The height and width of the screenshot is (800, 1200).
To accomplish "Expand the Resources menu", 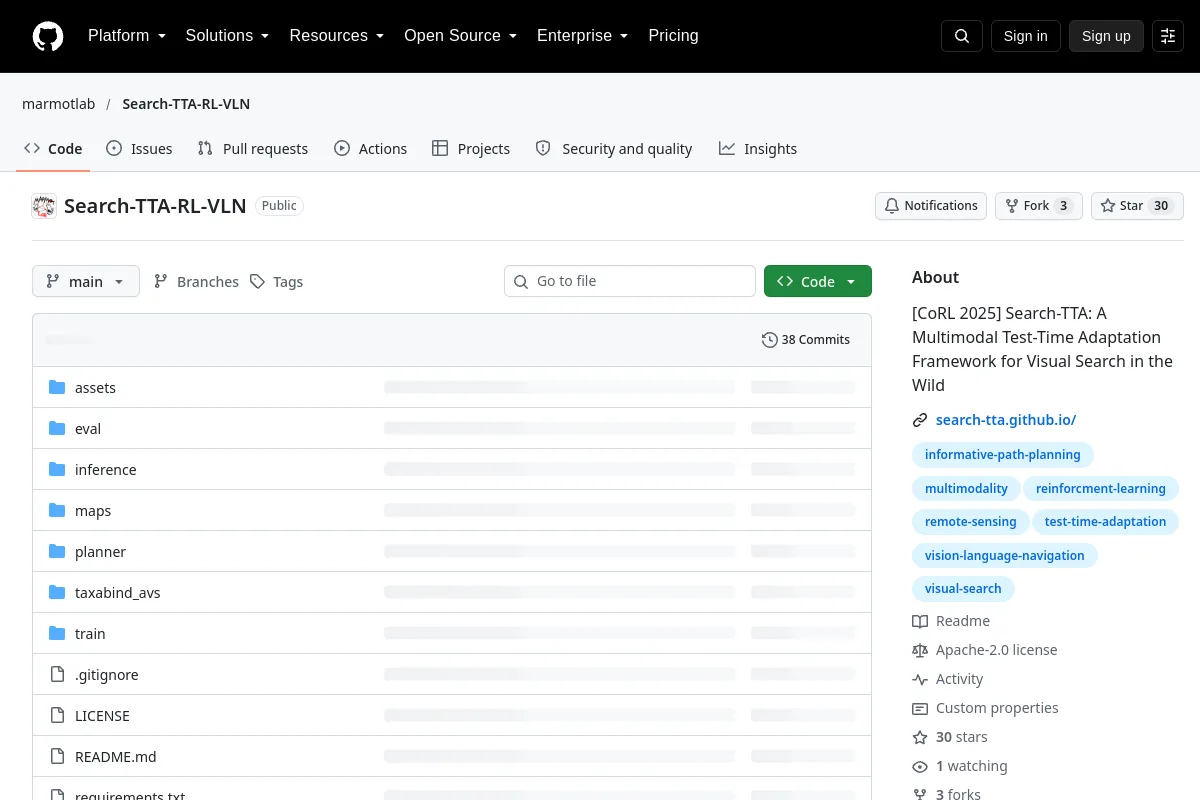I will coord(337,36).
